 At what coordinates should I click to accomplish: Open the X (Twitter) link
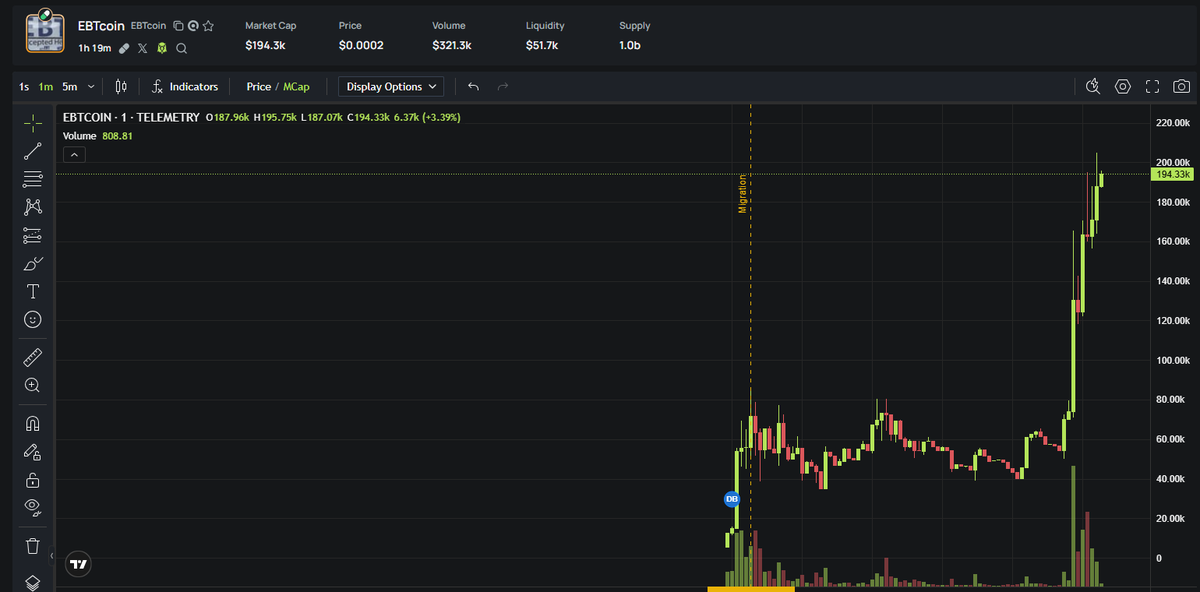pyautogui.click(x=142, y=48)
